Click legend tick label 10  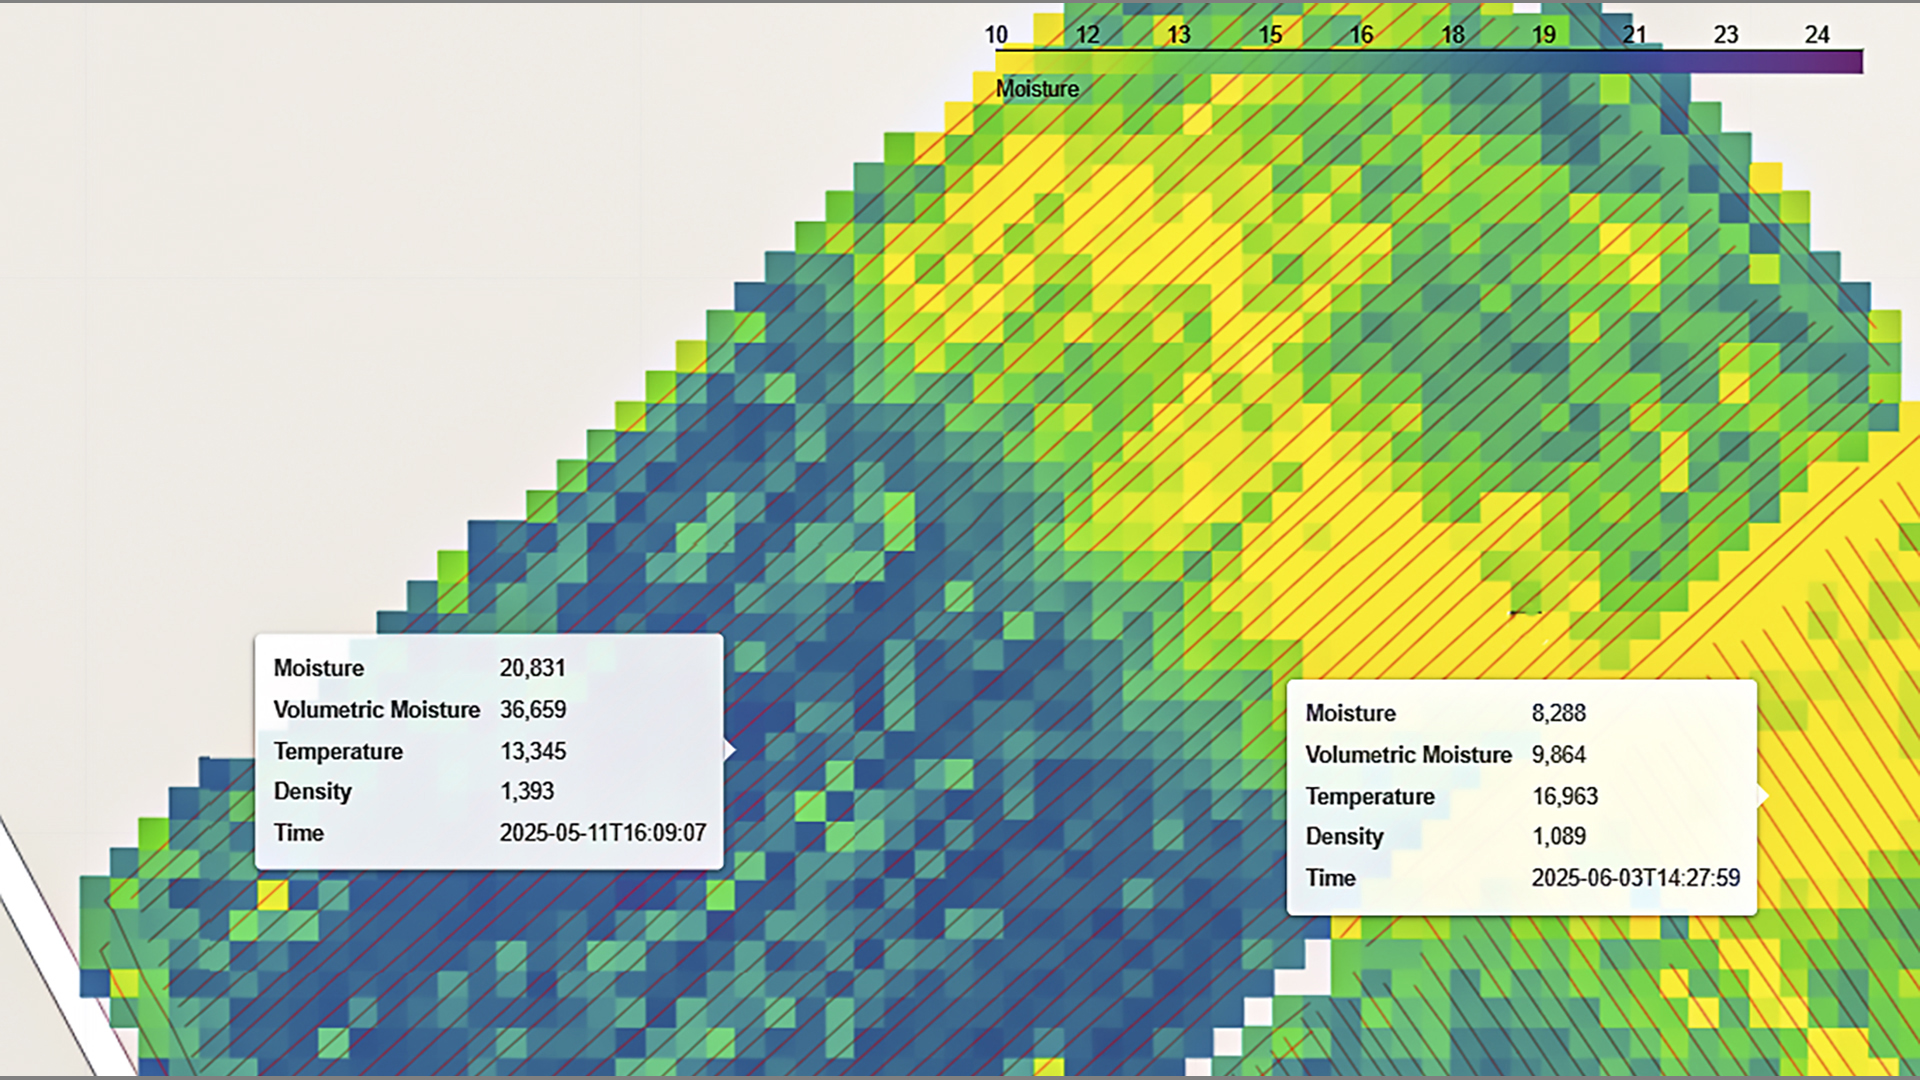996,35
